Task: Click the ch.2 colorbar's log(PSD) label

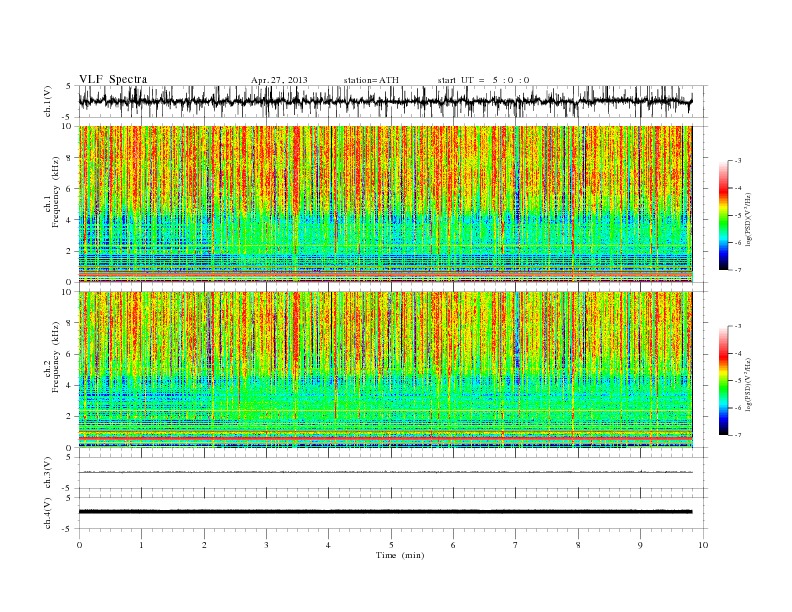Action: point(749,384)
